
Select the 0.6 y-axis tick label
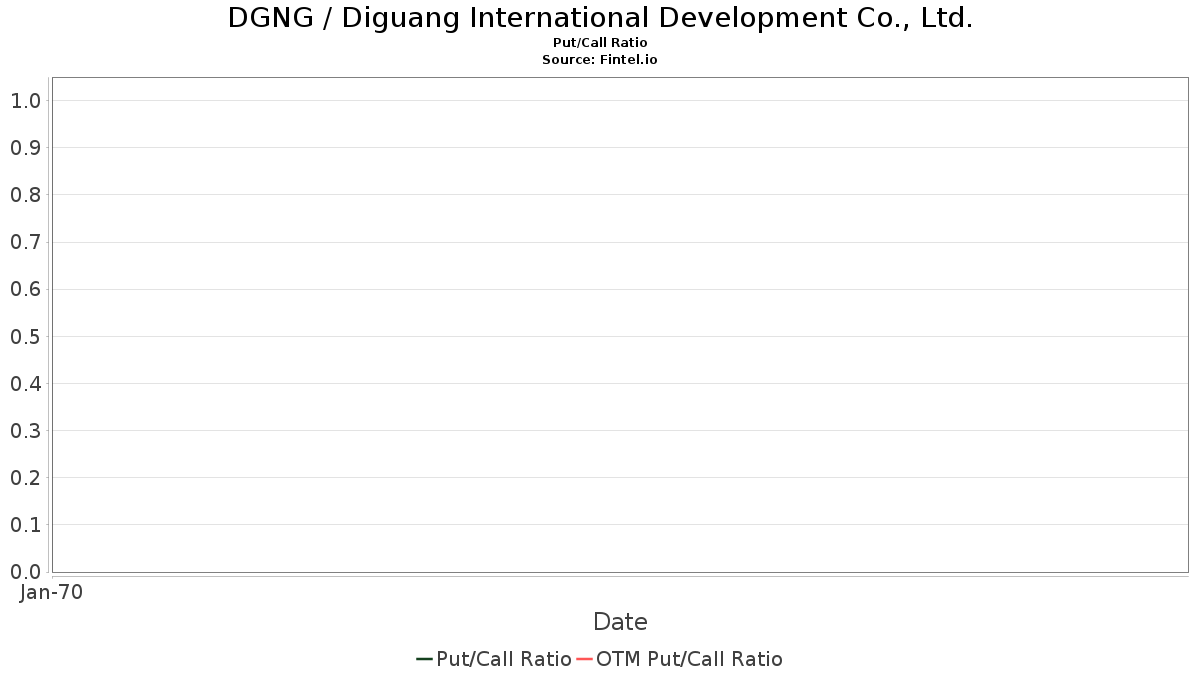[25, 289]
